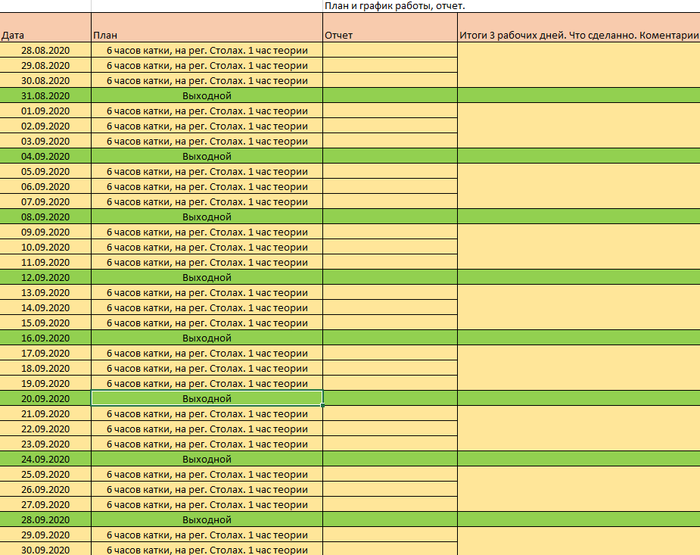The height and width of the screenshot is (555, 700).
Task: Click the 'План' column header cell
Action: tap(207, 28)
